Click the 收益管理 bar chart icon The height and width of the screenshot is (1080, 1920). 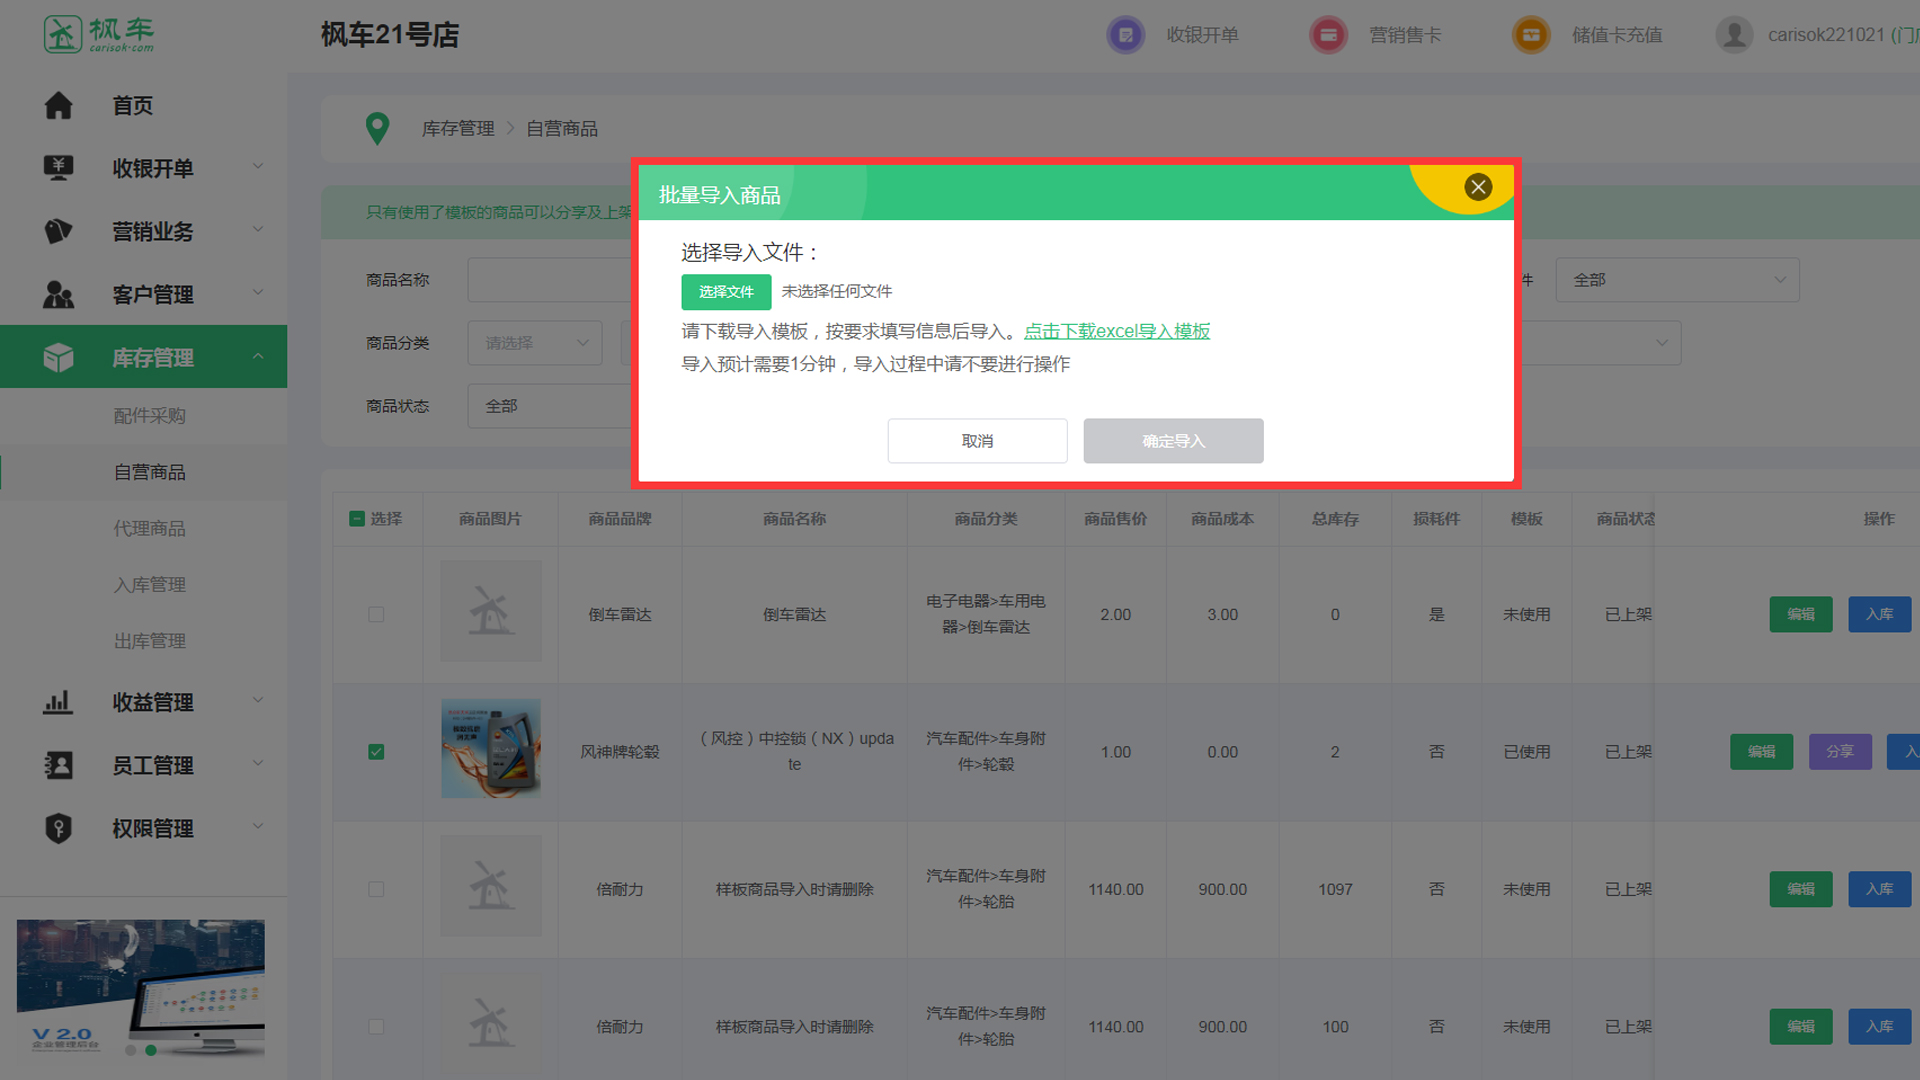point(59,702)
